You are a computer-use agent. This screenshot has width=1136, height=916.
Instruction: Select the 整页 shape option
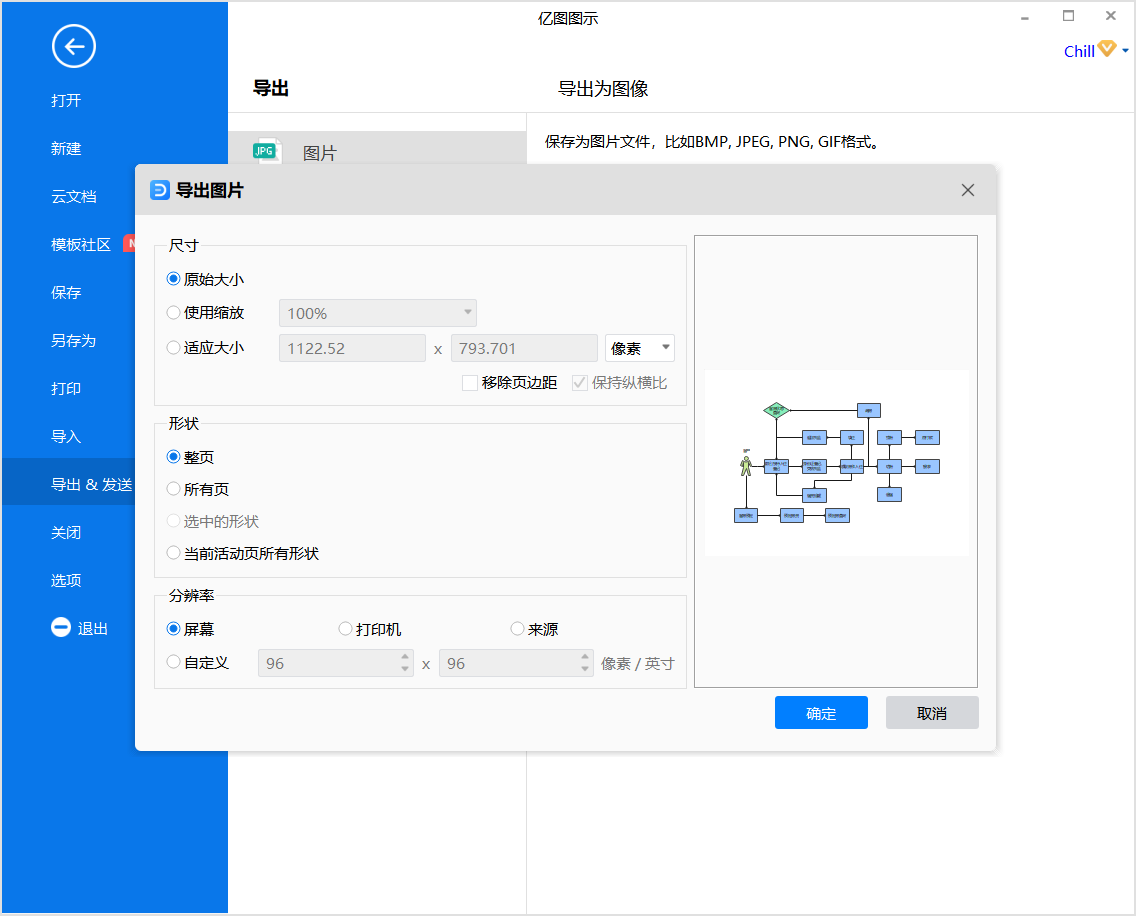[x=173, y=457]
